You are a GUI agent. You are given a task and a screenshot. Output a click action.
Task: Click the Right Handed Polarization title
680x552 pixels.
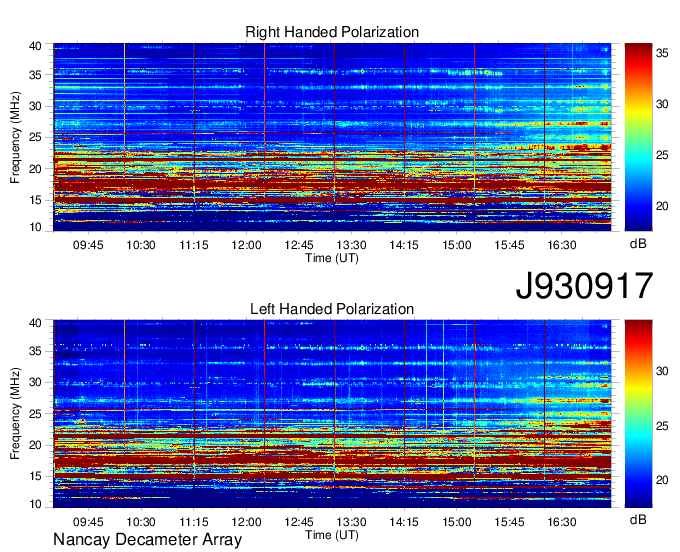(x=332, y=32)
